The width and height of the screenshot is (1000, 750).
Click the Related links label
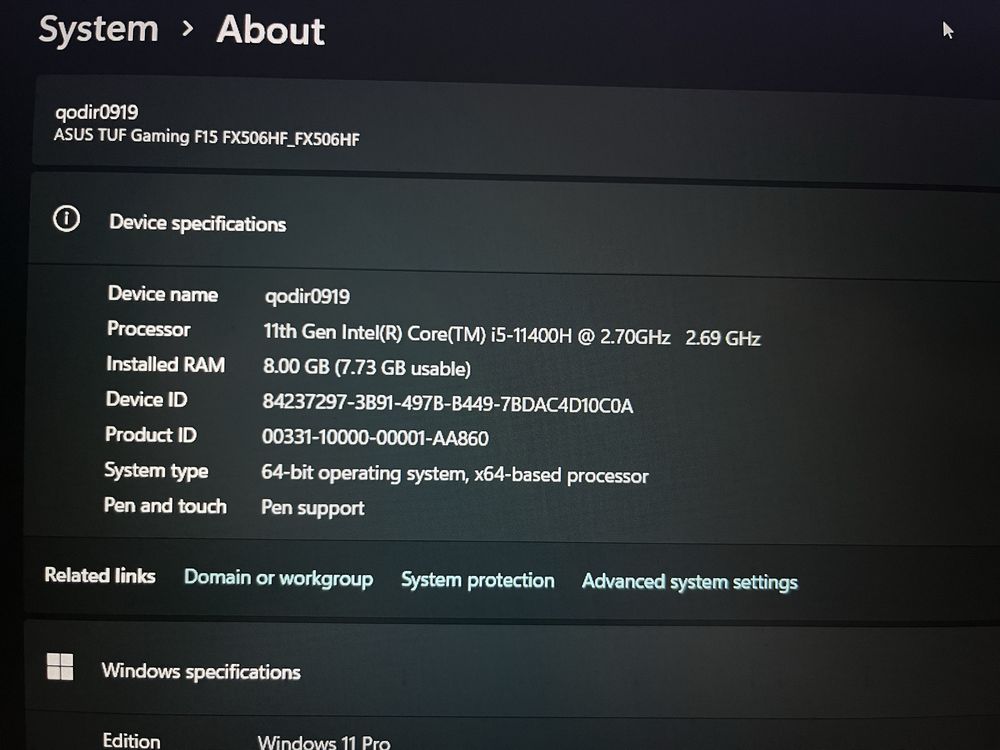coord(100,575)
